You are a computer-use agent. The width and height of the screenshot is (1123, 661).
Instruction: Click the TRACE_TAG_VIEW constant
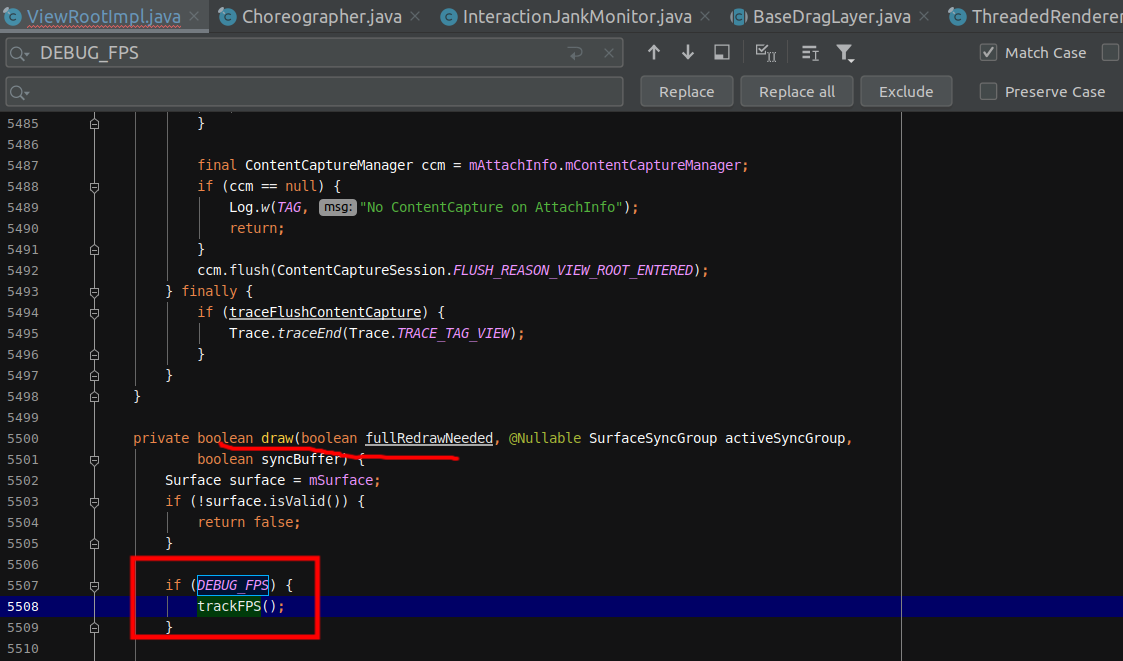pos(453,333)
